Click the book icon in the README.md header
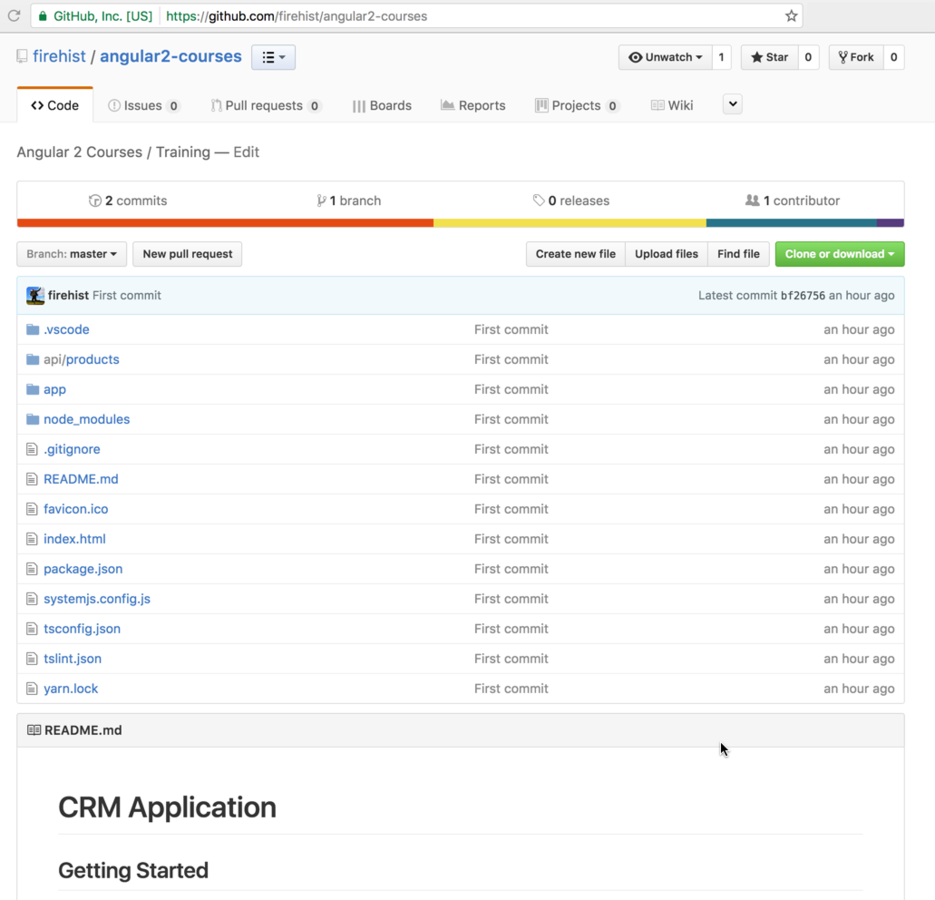This screenshot has width=935, height=900. pos(34,730)
